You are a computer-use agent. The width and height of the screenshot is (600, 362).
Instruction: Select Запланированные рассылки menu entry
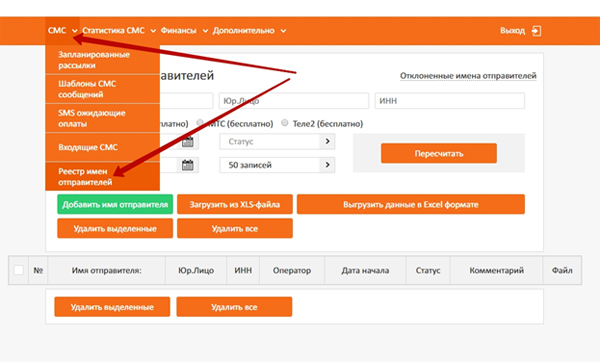click(x=103, y=60)
